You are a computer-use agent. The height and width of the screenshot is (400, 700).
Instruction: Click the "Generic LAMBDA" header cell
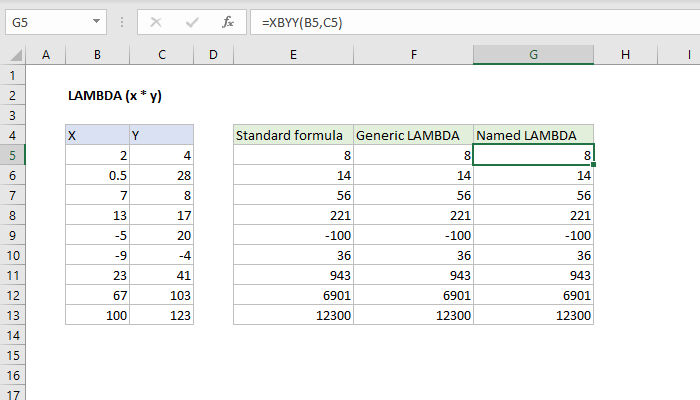coord(413,135)
